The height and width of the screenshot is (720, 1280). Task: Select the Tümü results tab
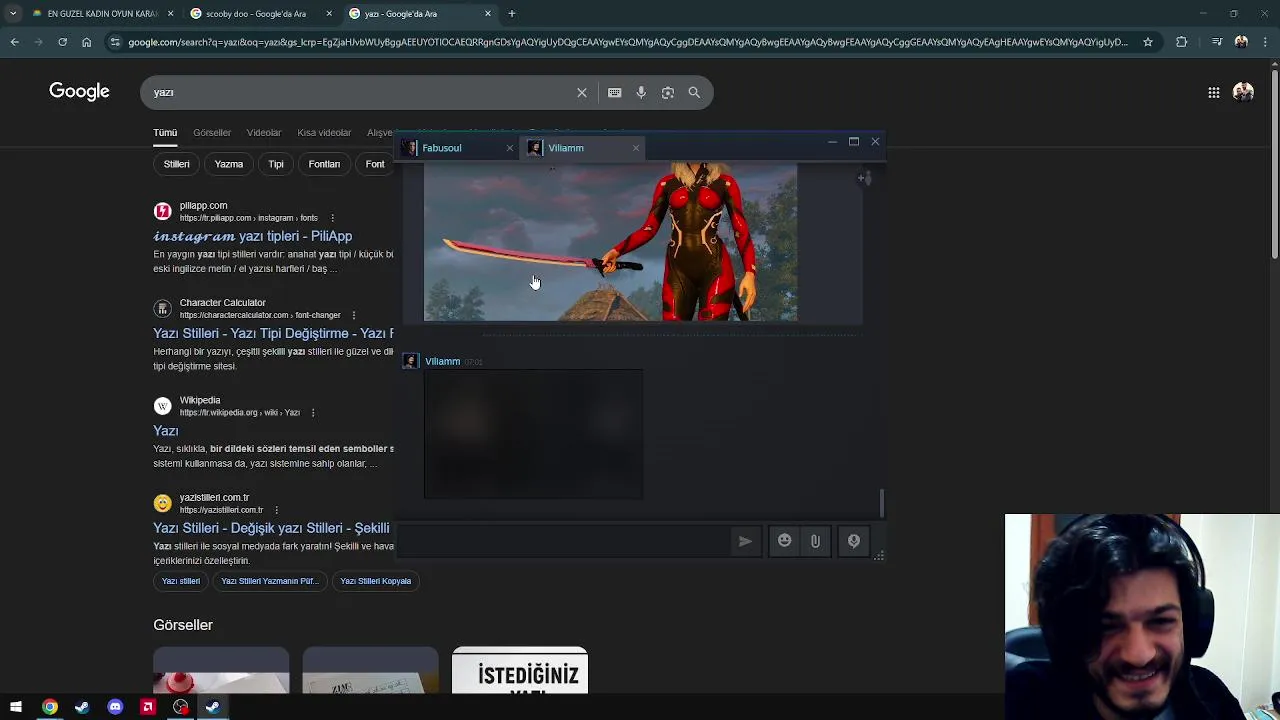point(165,133)
